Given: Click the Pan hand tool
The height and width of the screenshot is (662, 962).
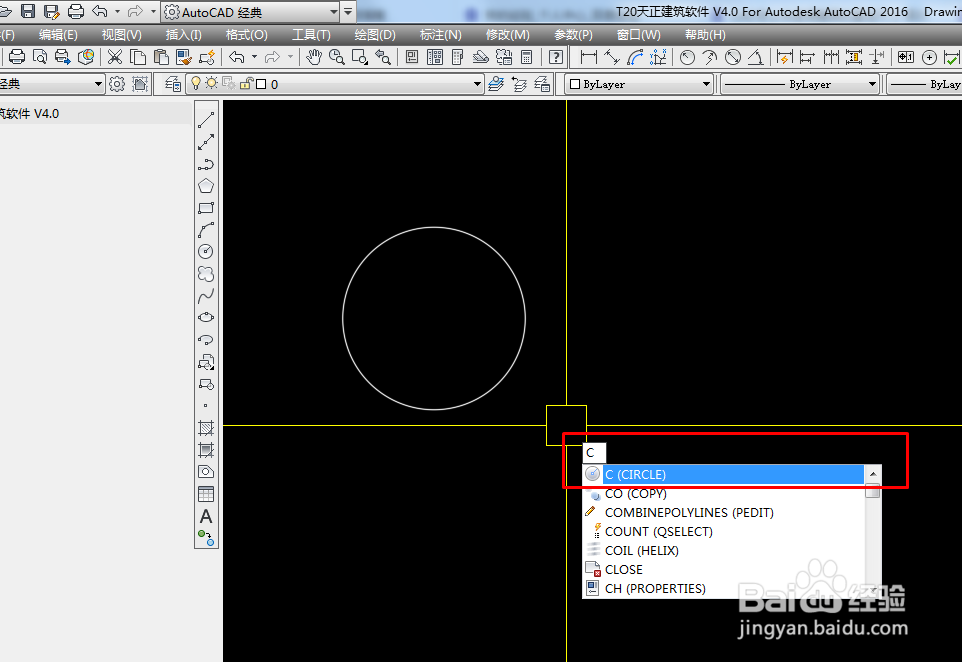Looking at the screenshot, I should tap(314, 58).
